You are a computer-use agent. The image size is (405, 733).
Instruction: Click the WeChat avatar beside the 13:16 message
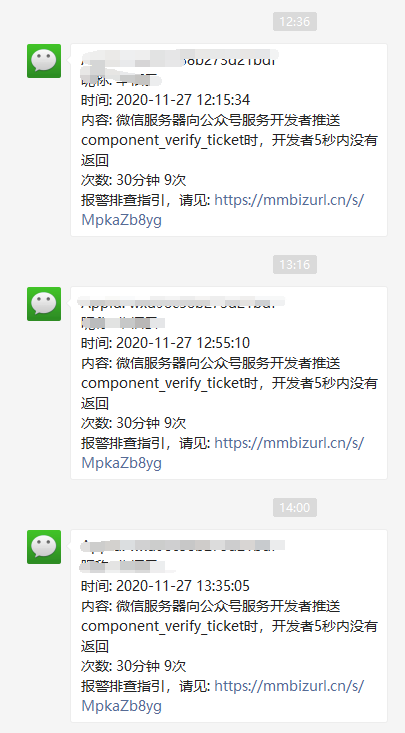(x=44, y=304)
